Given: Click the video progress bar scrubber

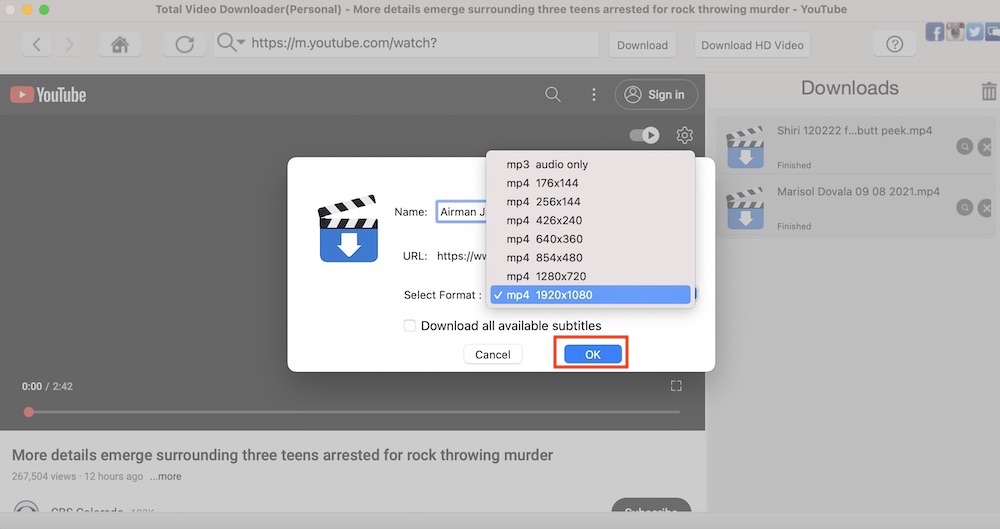Looking at the screenshot, I should pyautogui.click(x=29, y=412).
